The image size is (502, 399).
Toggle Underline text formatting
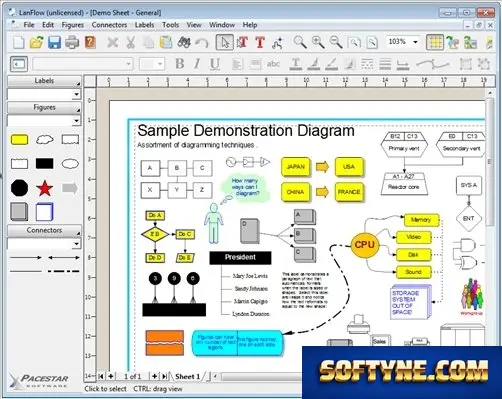[215, 64]
